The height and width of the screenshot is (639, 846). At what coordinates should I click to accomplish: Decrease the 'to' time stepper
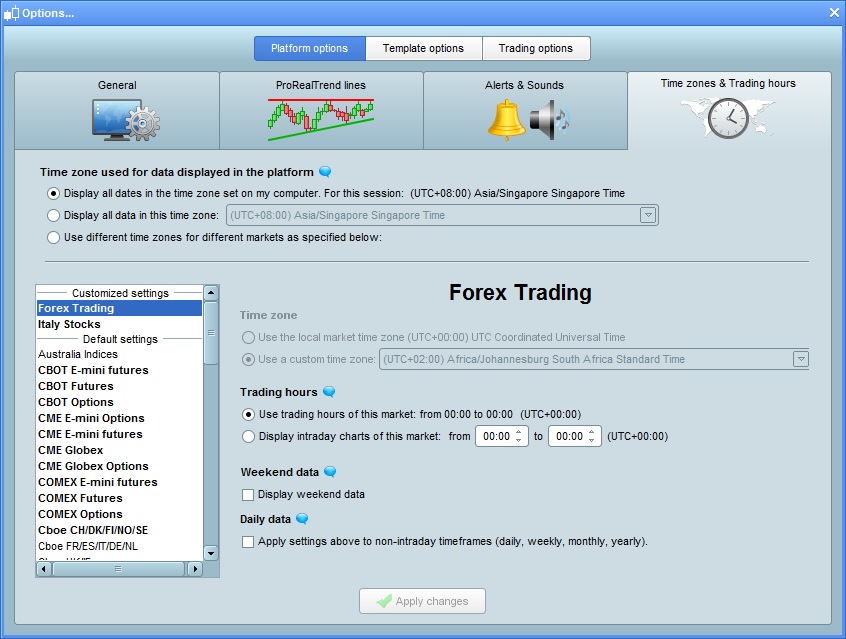click(x=591, y=440)
